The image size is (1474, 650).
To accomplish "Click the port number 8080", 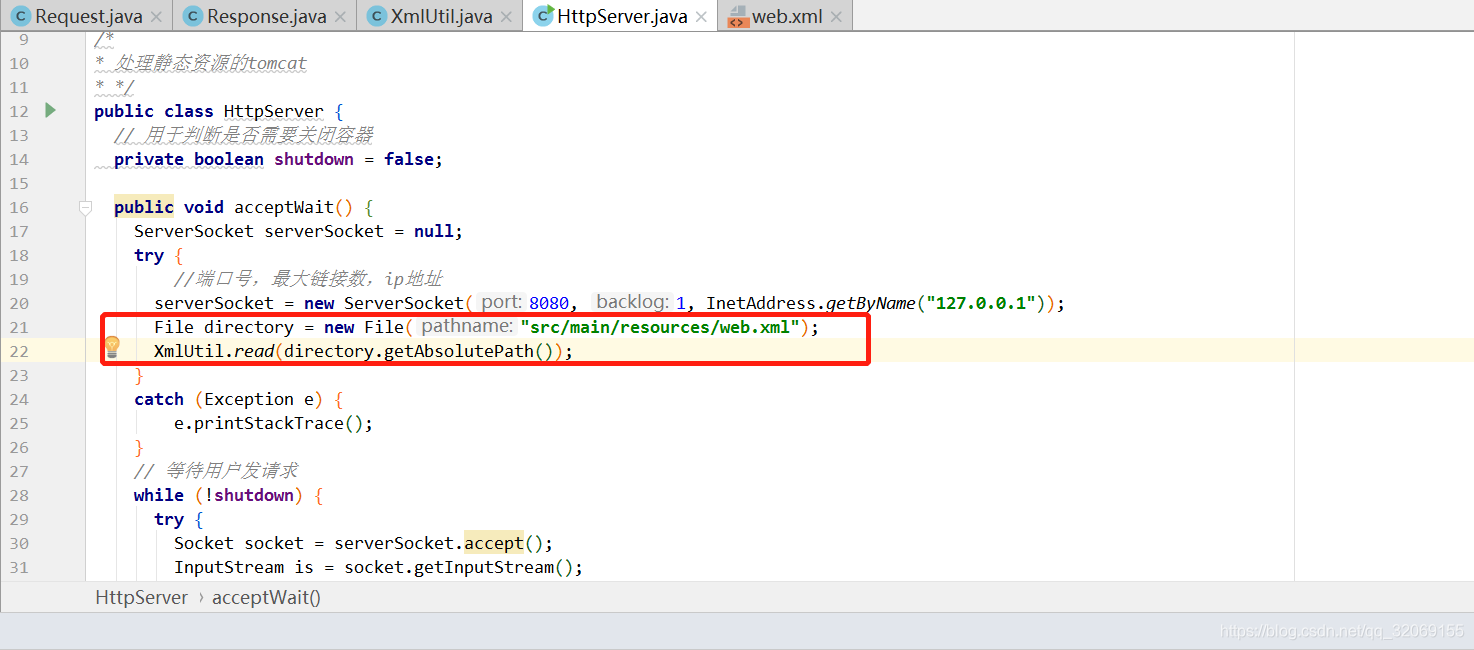I will 549,303.
